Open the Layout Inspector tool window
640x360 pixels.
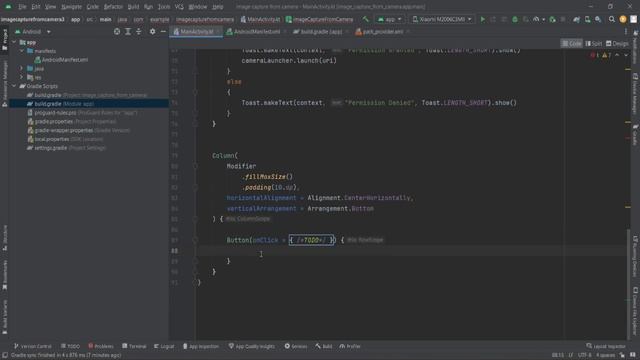coord(606,346)
